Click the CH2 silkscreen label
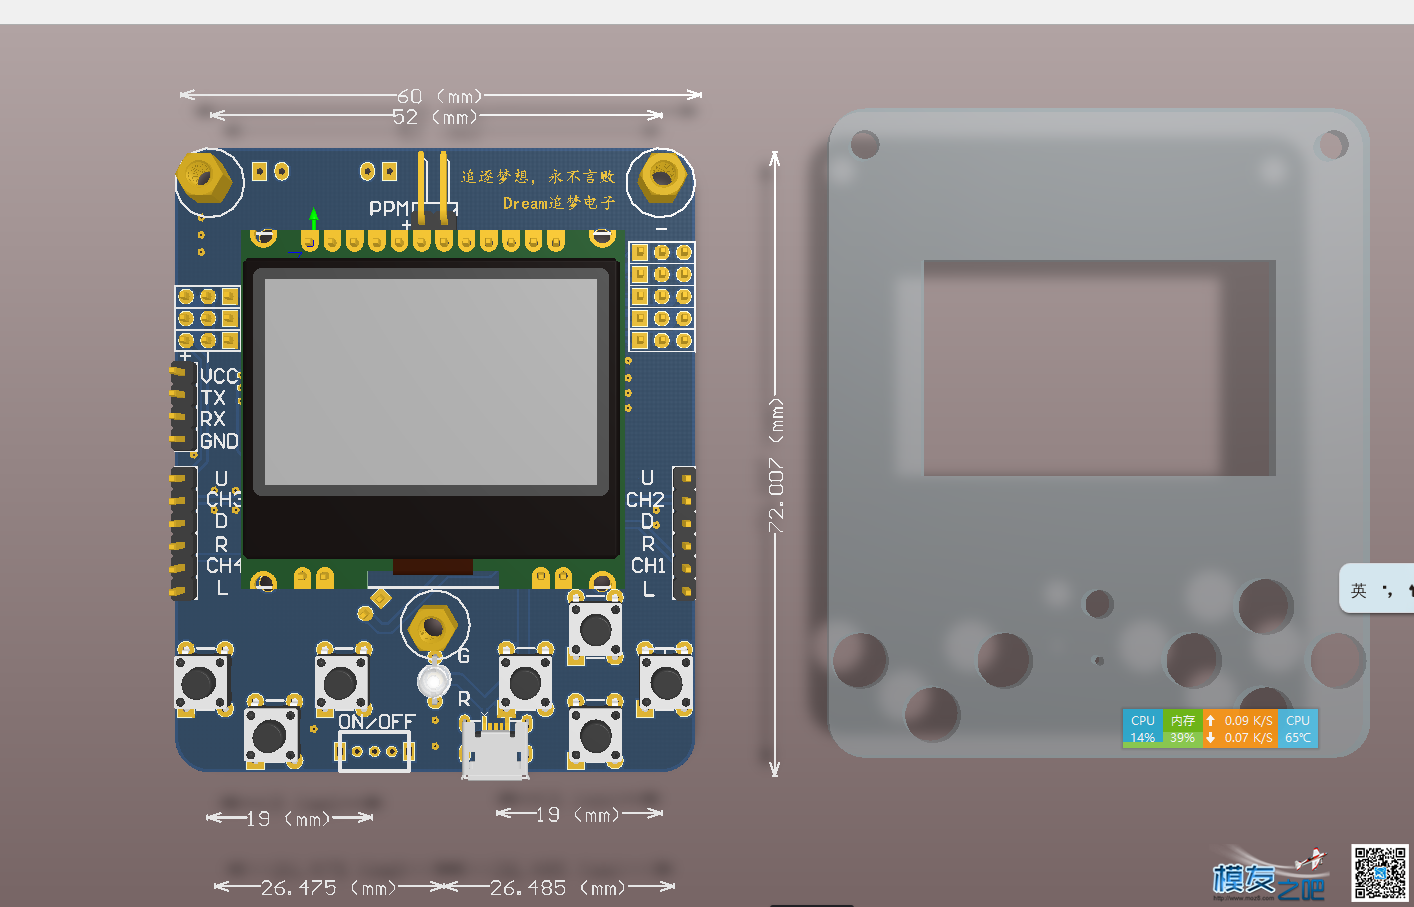This screenshot has width=1414, height=907. pyautogui.click(x=645, y=499)
